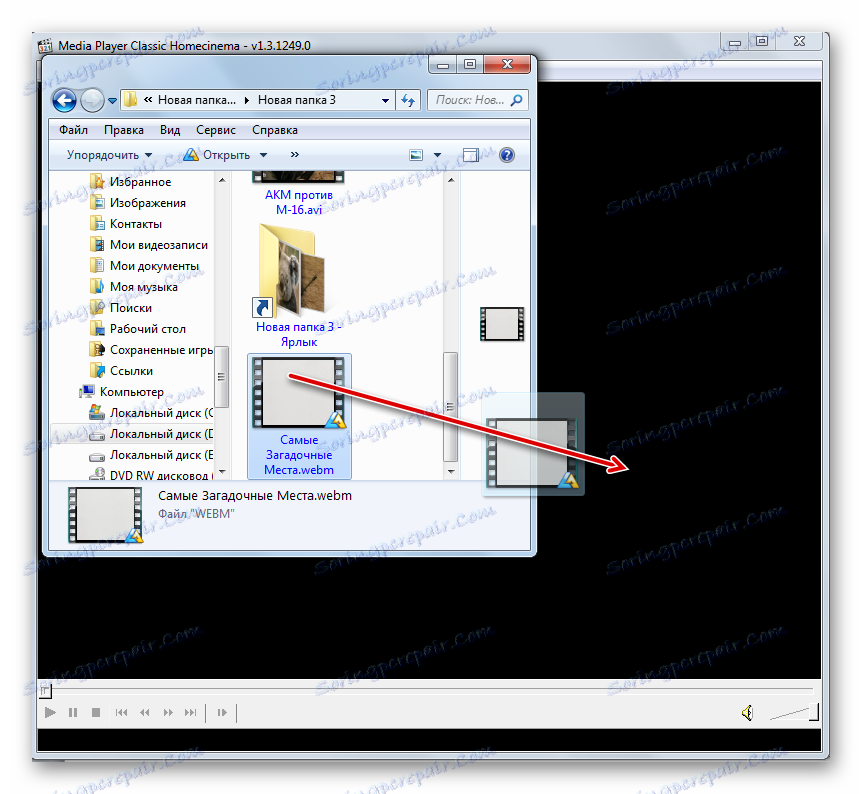
Task: Click the webm preview icon in the details pane
Action: pos(105,515)
